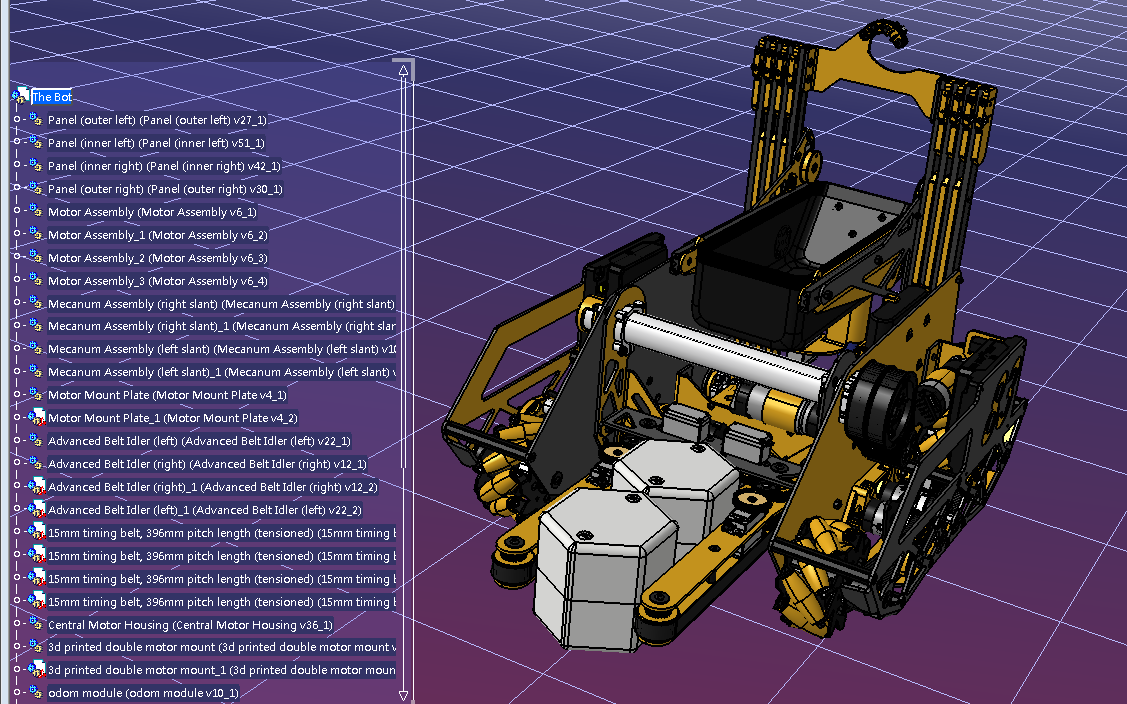Screen dimensions: 1127x704
Task: Click the Motor Mount Plate_1 icon
Action: click(35, 418)
